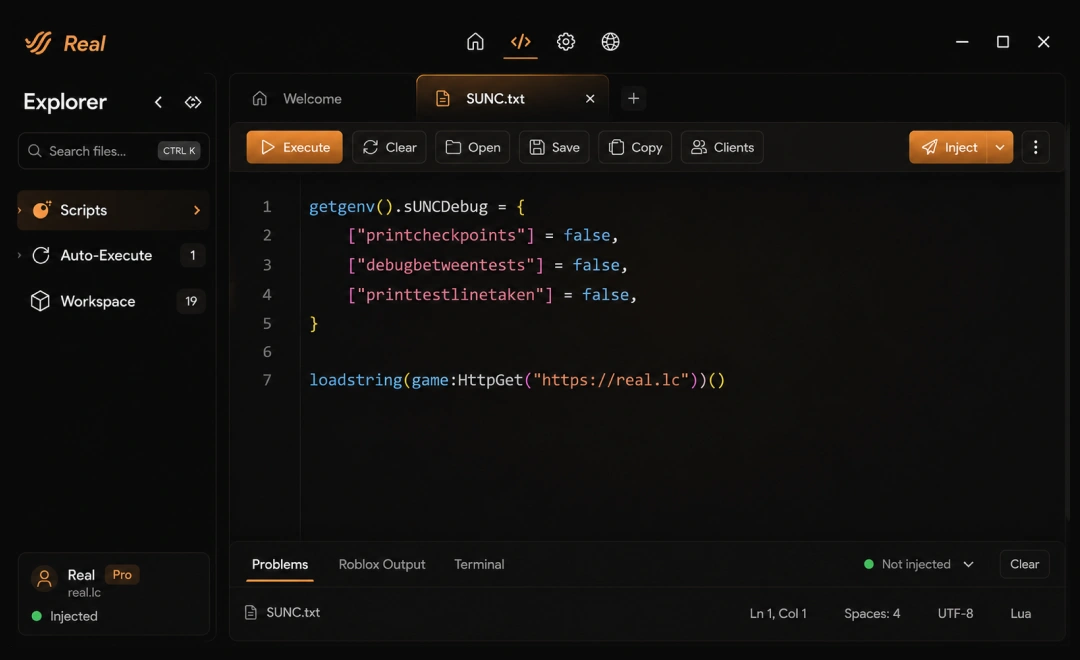Click the user avatar icon in profile card
The width and height of the screenshot is (1080, 660).
click(44, 580)
